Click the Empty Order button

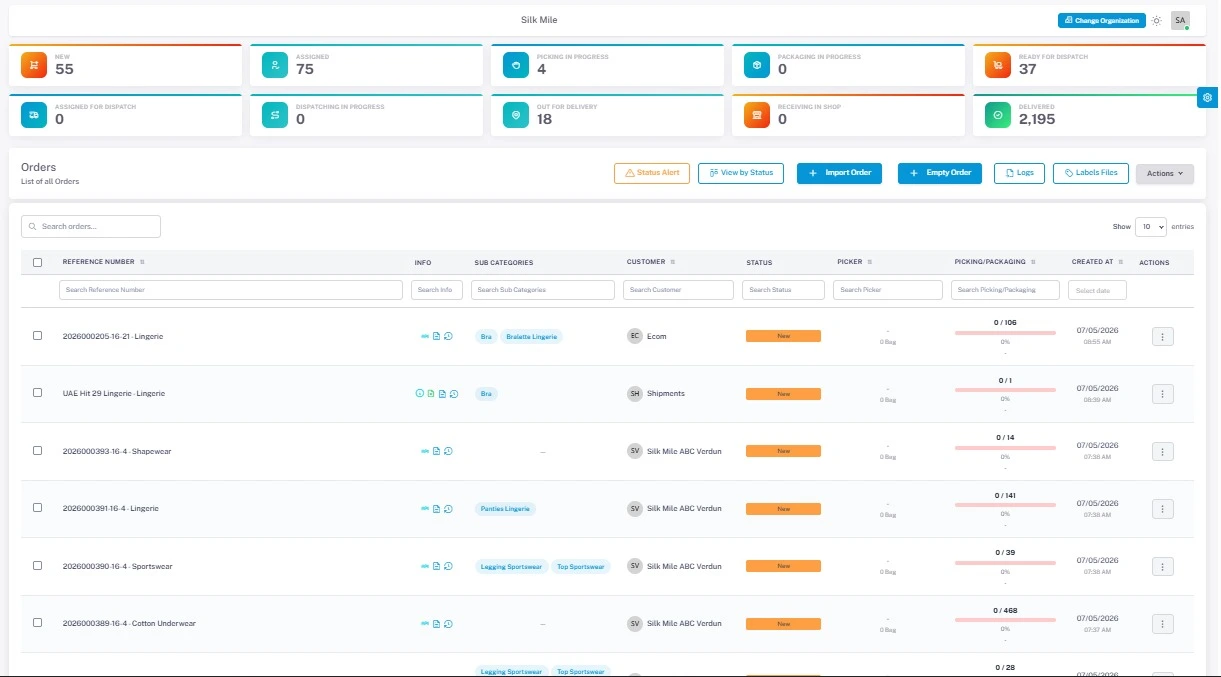pyautogui.click(x=940, y=173)
